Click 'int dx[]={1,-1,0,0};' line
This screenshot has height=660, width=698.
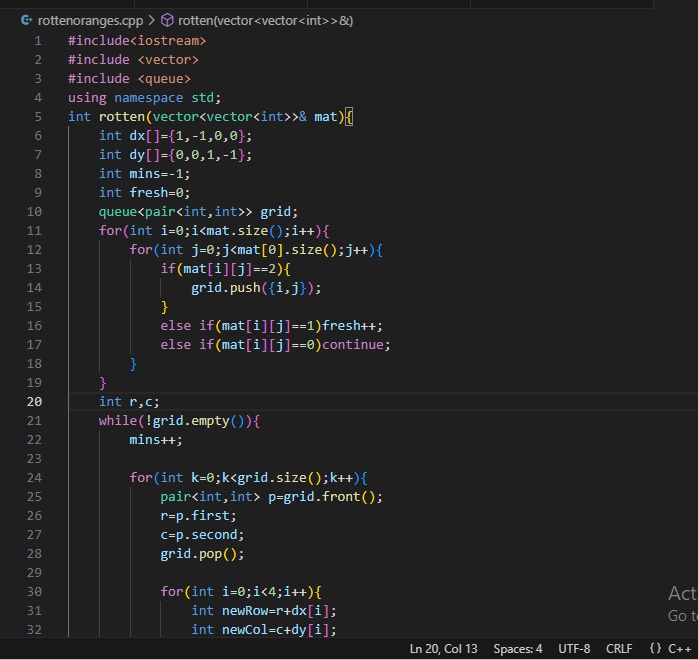click(175, 136)
